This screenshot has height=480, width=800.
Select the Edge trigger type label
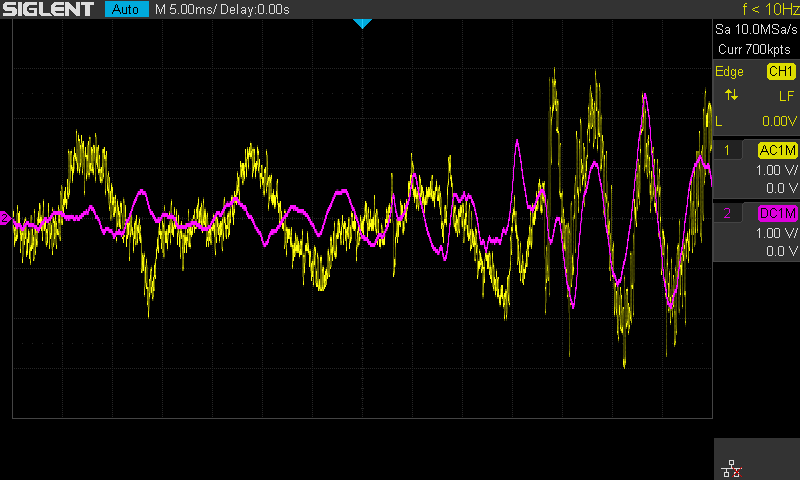pyautogui.click(x=729, y=72)
